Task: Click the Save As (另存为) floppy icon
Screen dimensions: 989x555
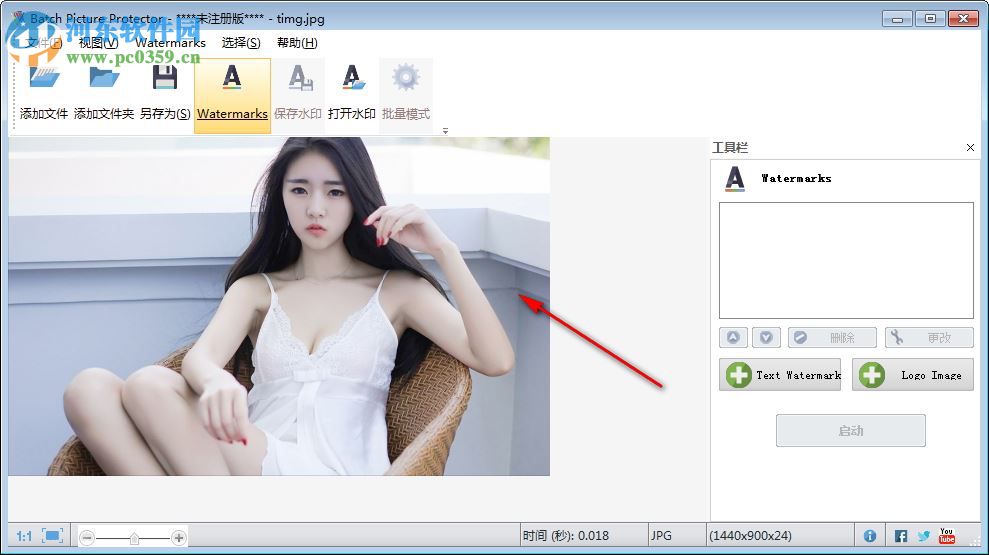Action: pyautogui.click(x=165, y=78)
